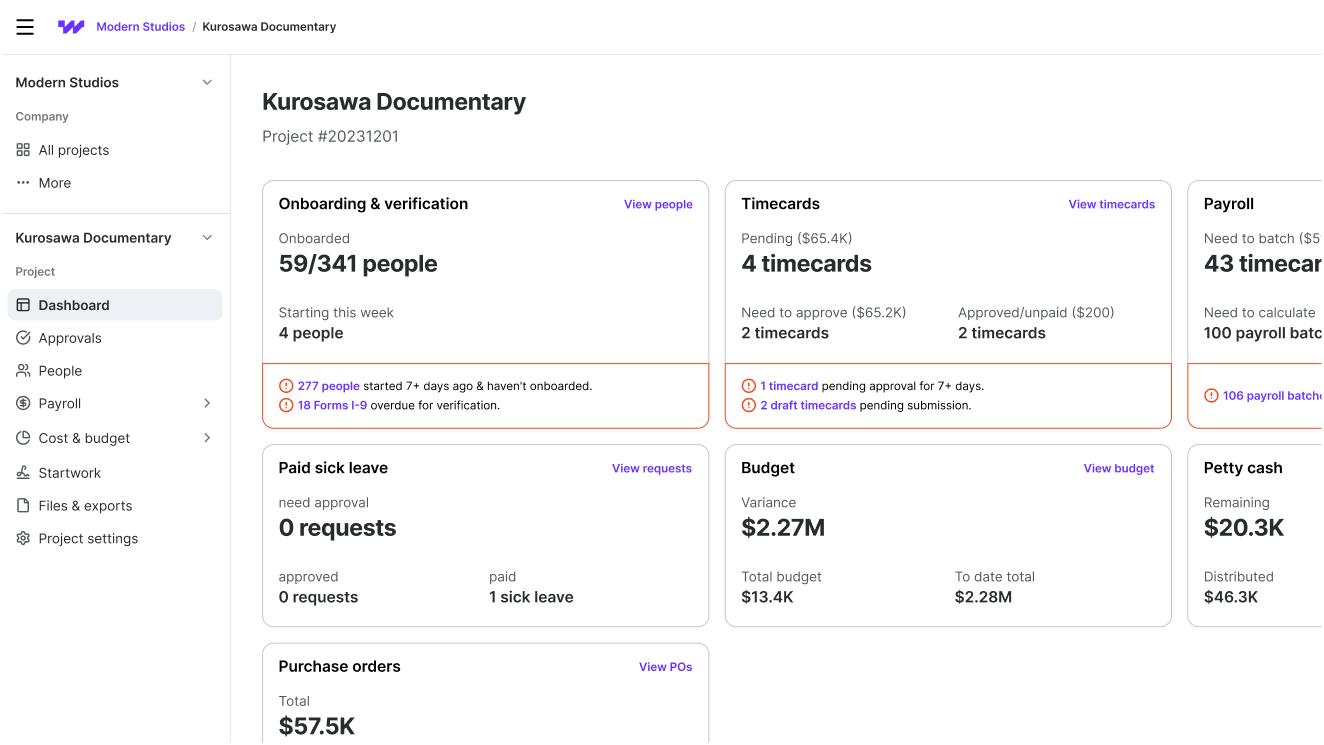Collapse the Kurosawa Documentary project section
Viewport: 1324px width, 745px height.
[x=207, y=238]
